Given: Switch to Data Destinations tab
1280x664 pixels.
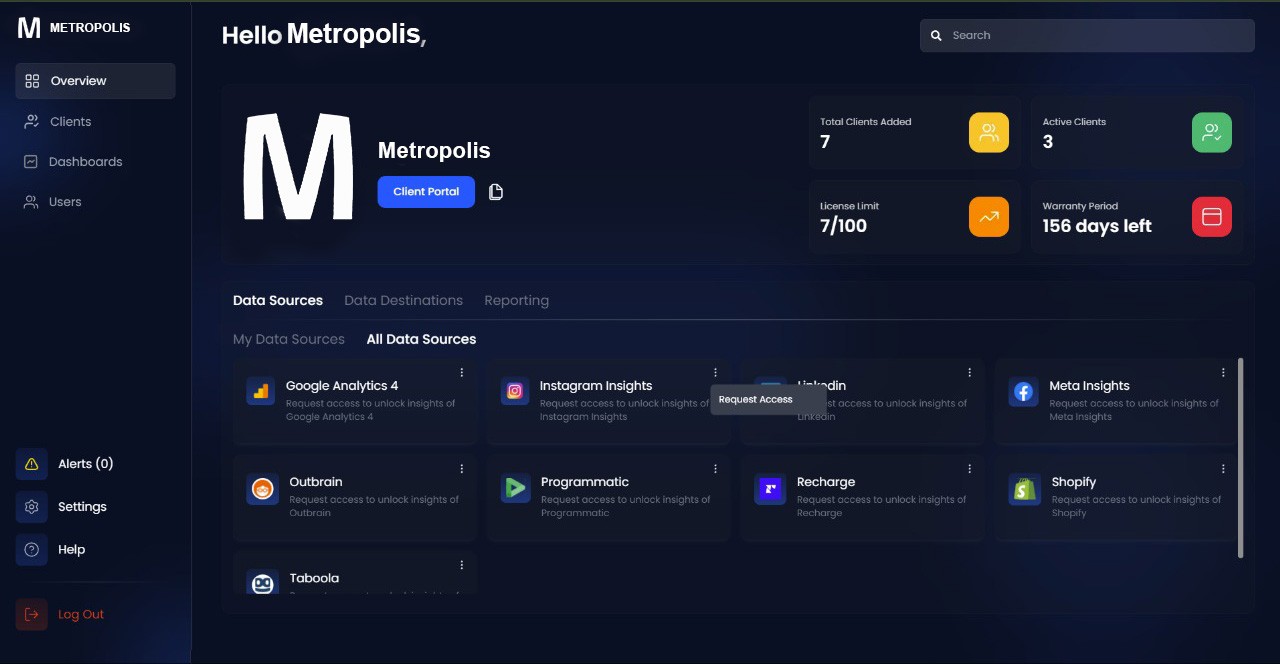Looking at the screenshot, I should (403, 300).
